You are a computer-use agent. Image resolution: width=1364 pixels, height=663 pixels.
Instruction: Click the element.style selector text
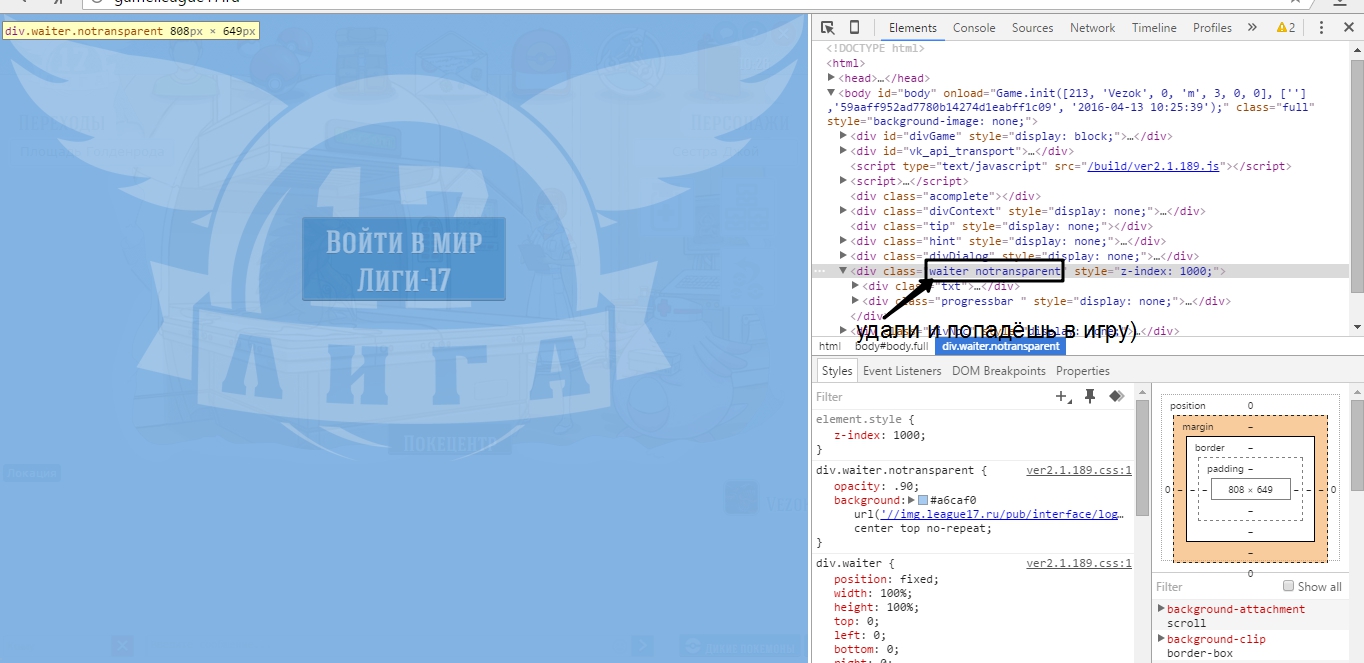858,420
